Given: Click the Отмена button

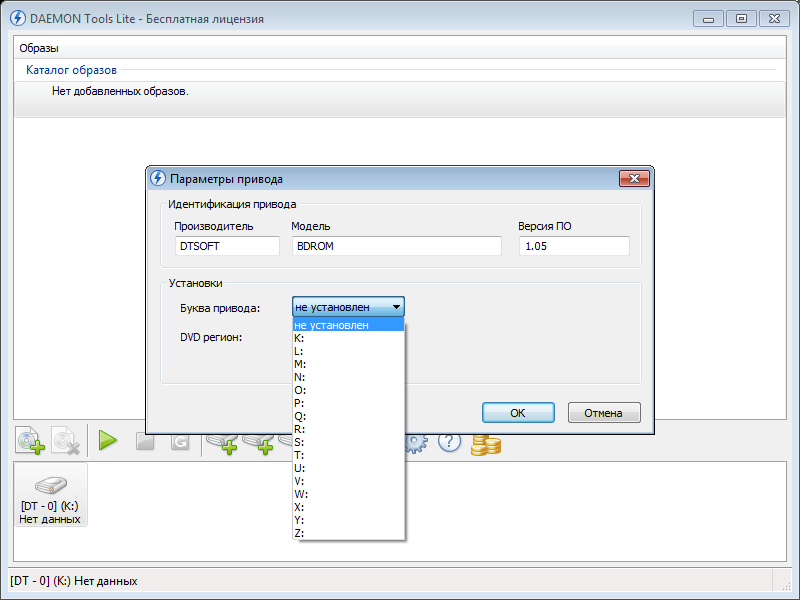Looking at the screenshot, I should [604, 413].
